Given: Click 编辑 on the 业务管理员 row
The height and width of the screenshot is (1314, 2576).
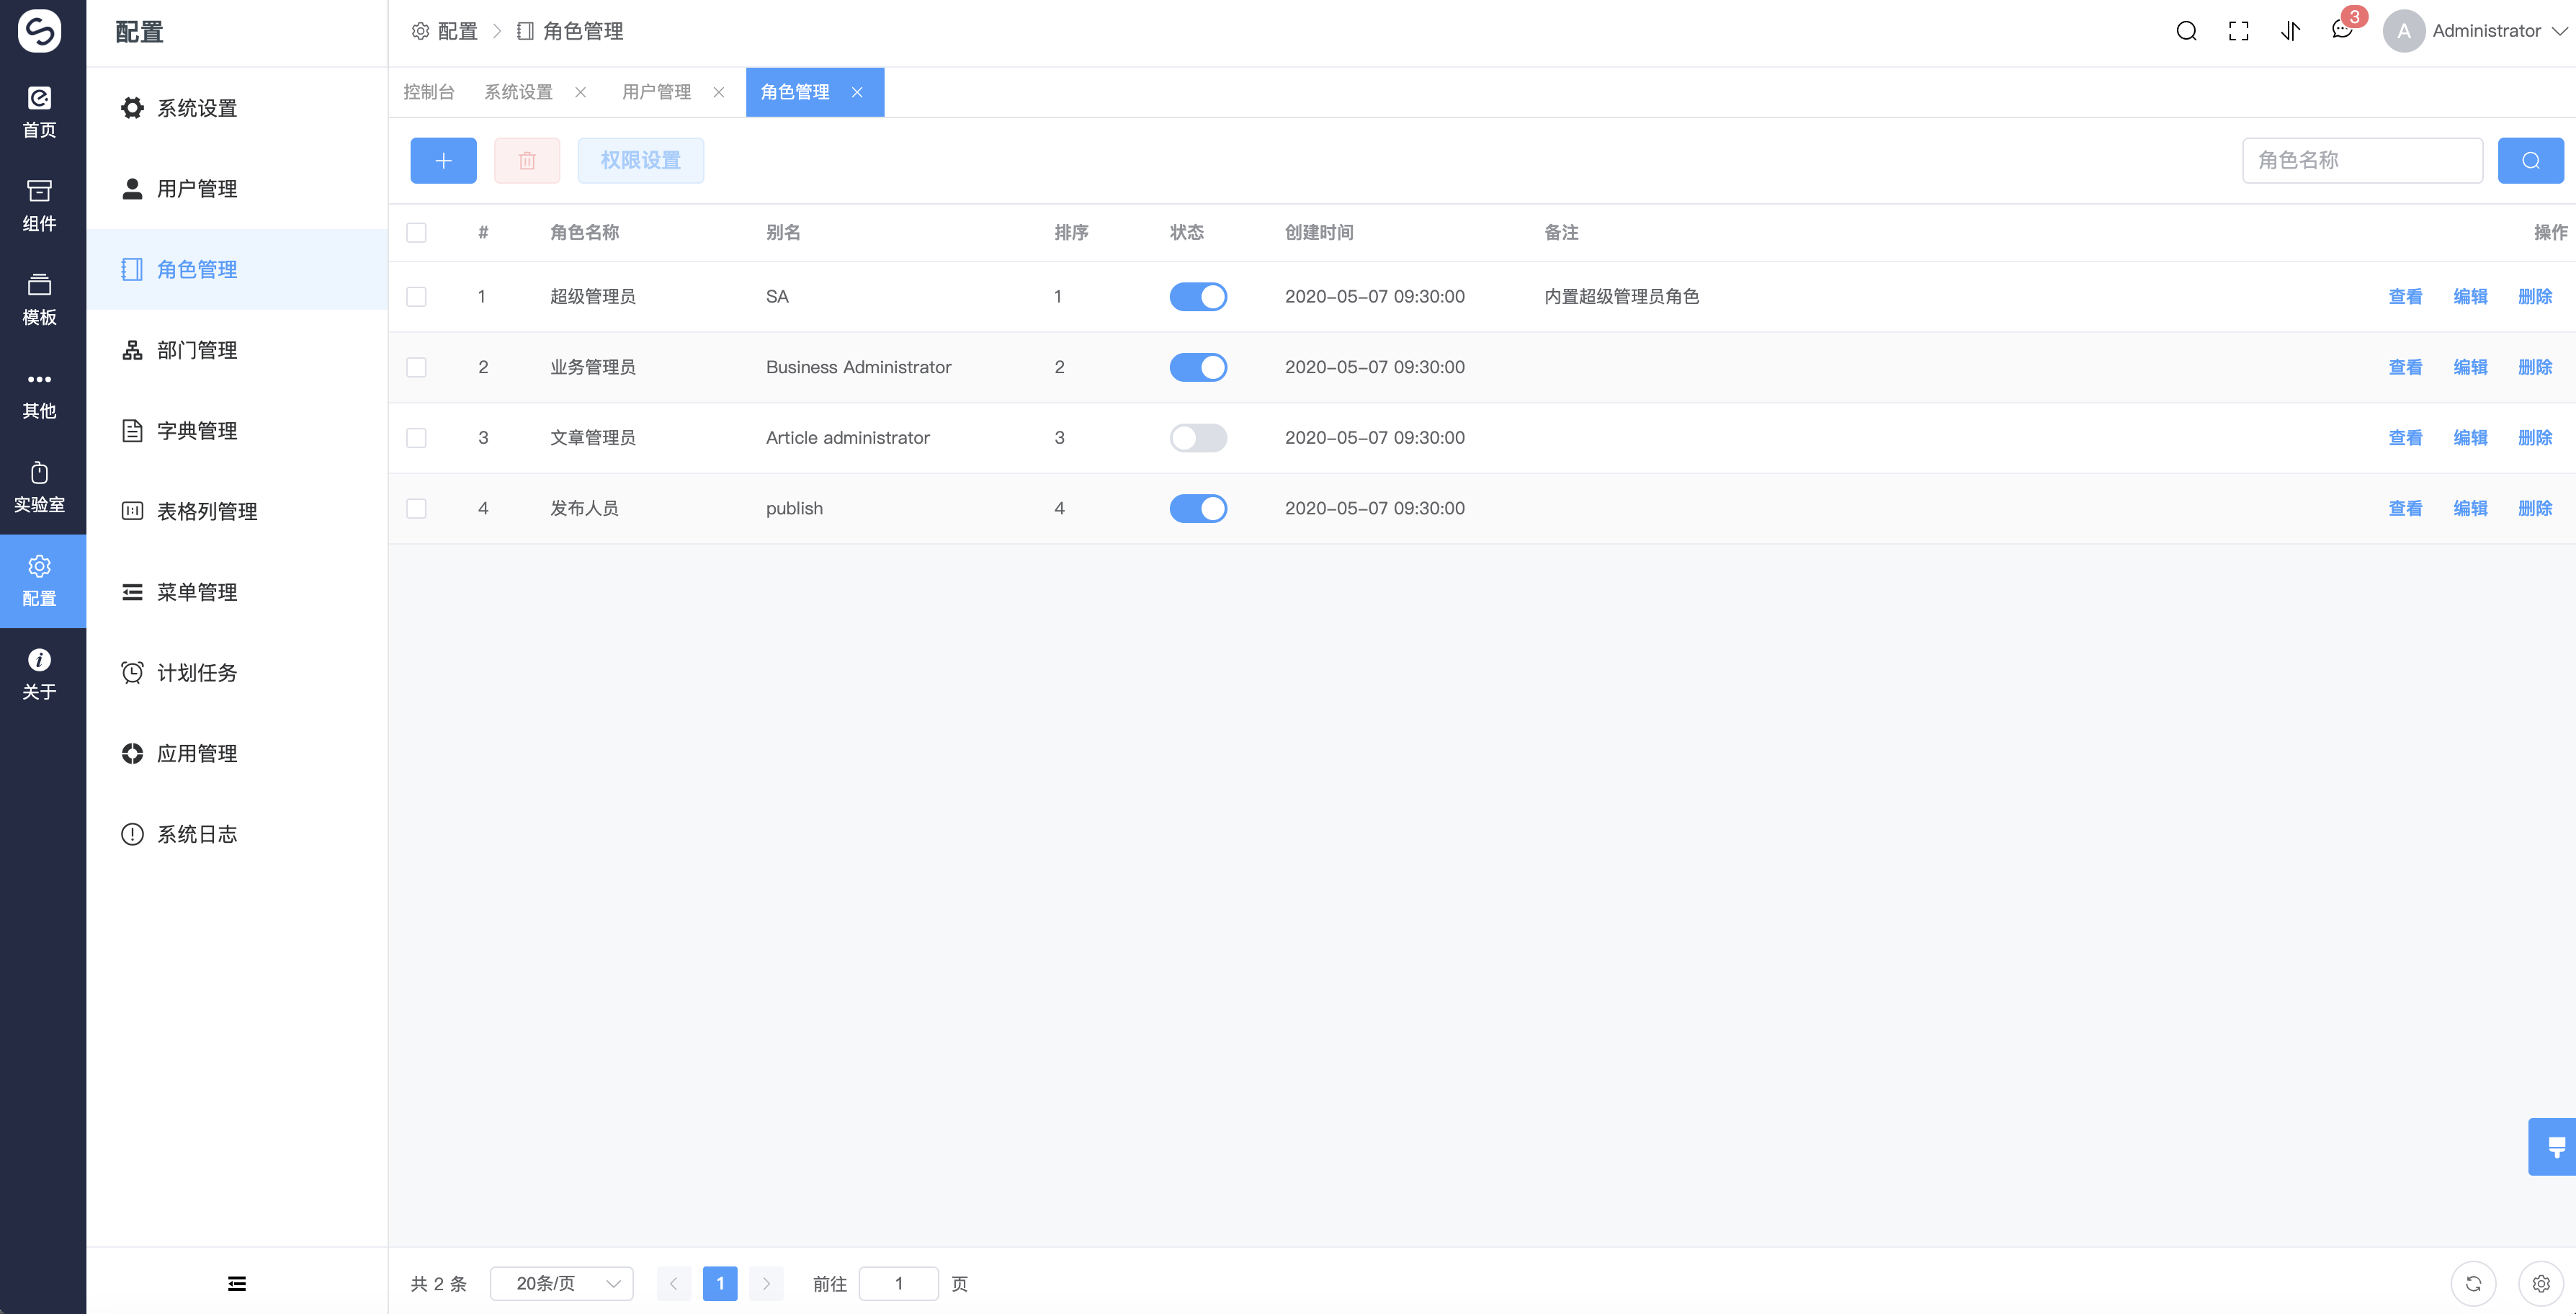Looking at the screenshot, I should point(2471,367).
